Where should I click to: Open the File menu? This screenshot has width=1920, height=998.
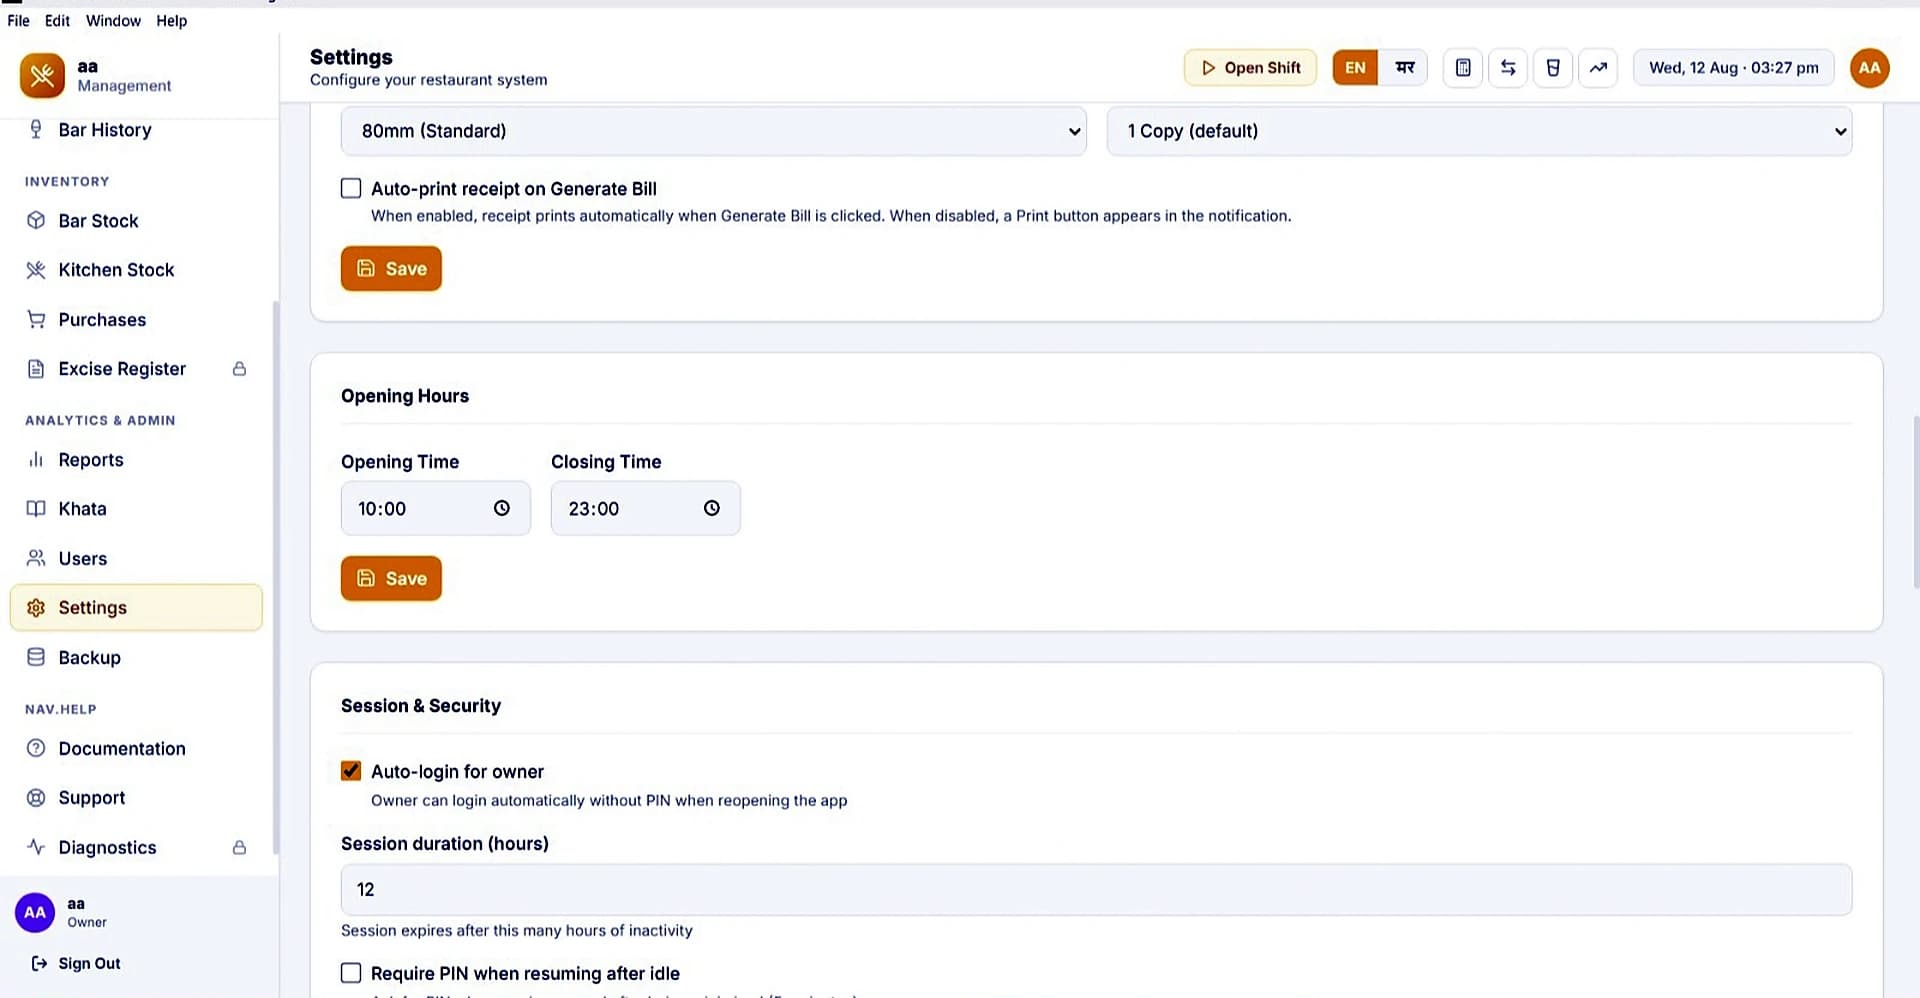coord(18,20)
